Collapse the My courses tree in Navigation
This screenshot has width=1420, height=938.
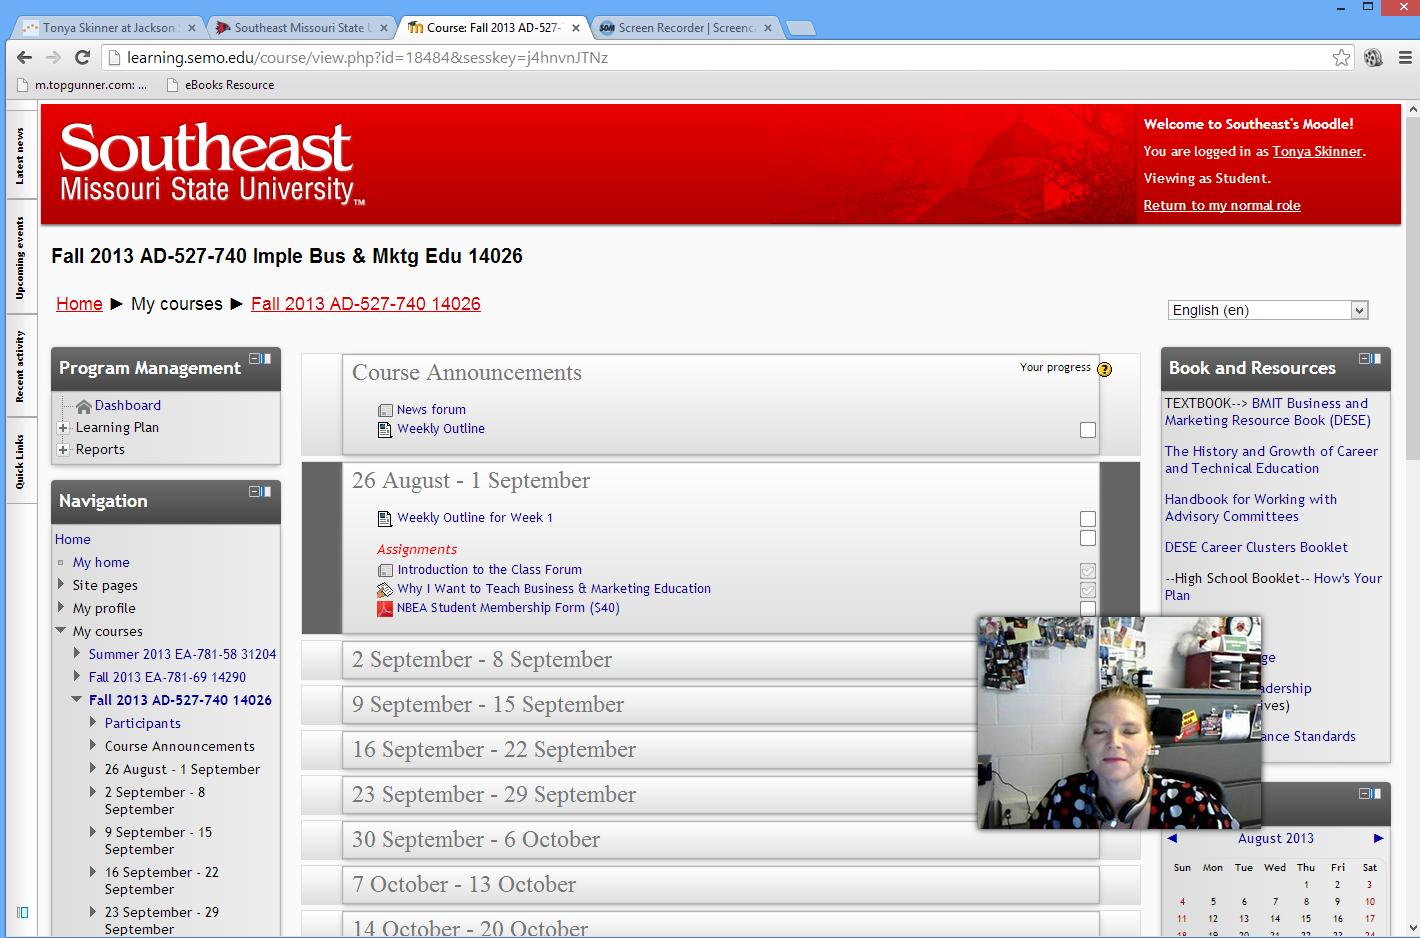click(61, 631)
